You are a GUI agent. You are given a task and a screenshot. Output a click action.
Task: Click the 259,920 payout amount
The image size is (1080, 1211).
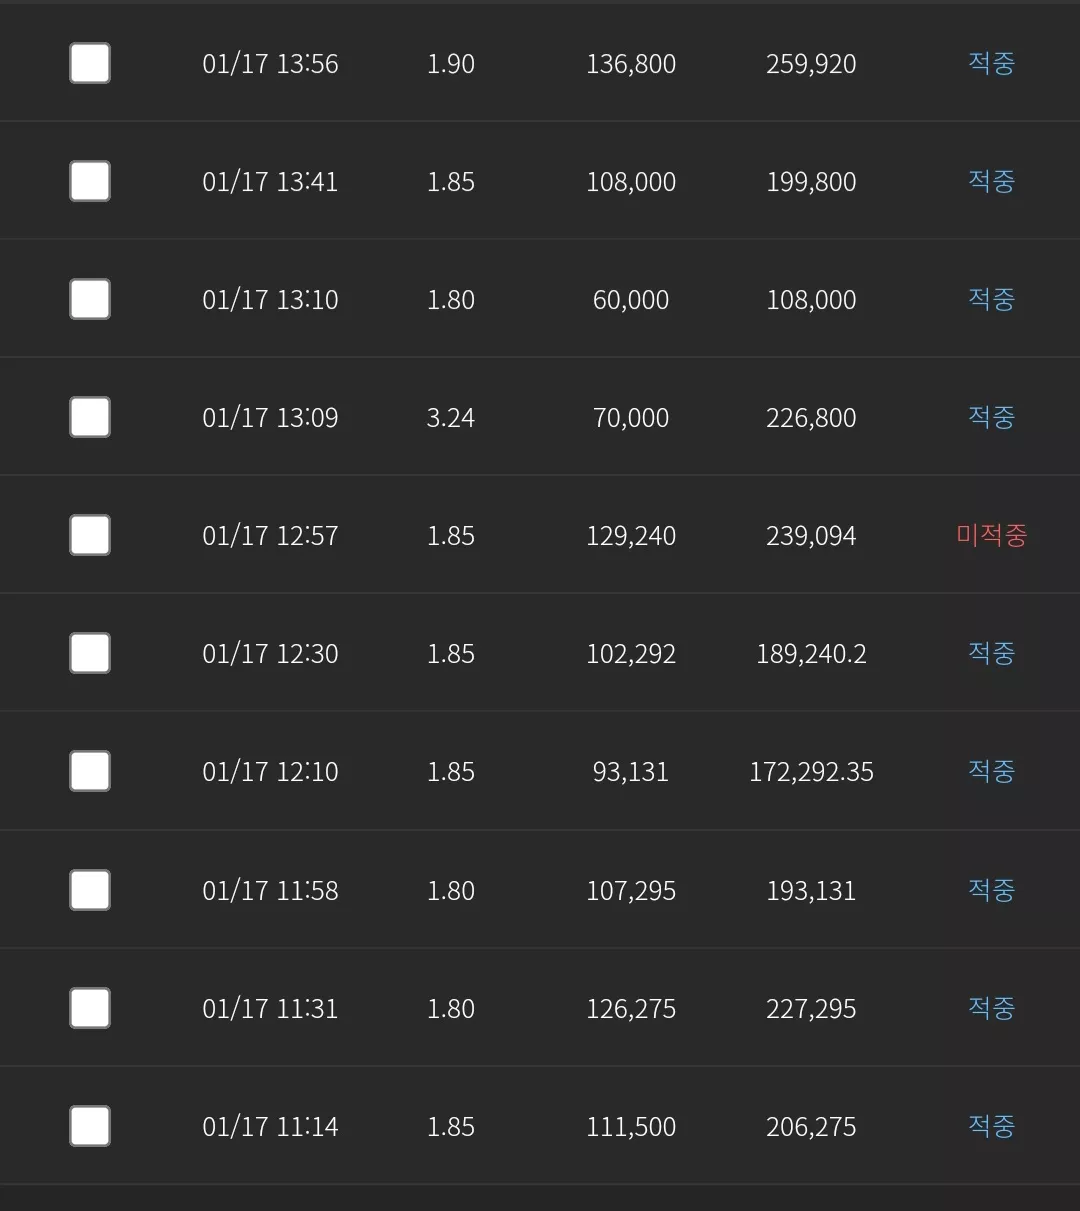click(811, 63)
